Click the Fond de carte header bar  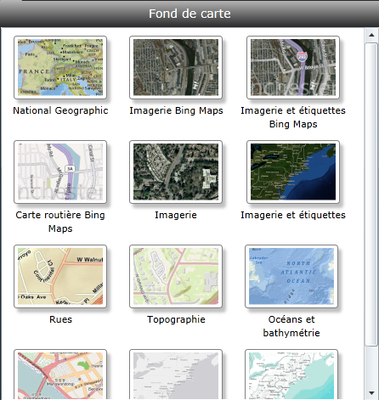pos(189,14)
